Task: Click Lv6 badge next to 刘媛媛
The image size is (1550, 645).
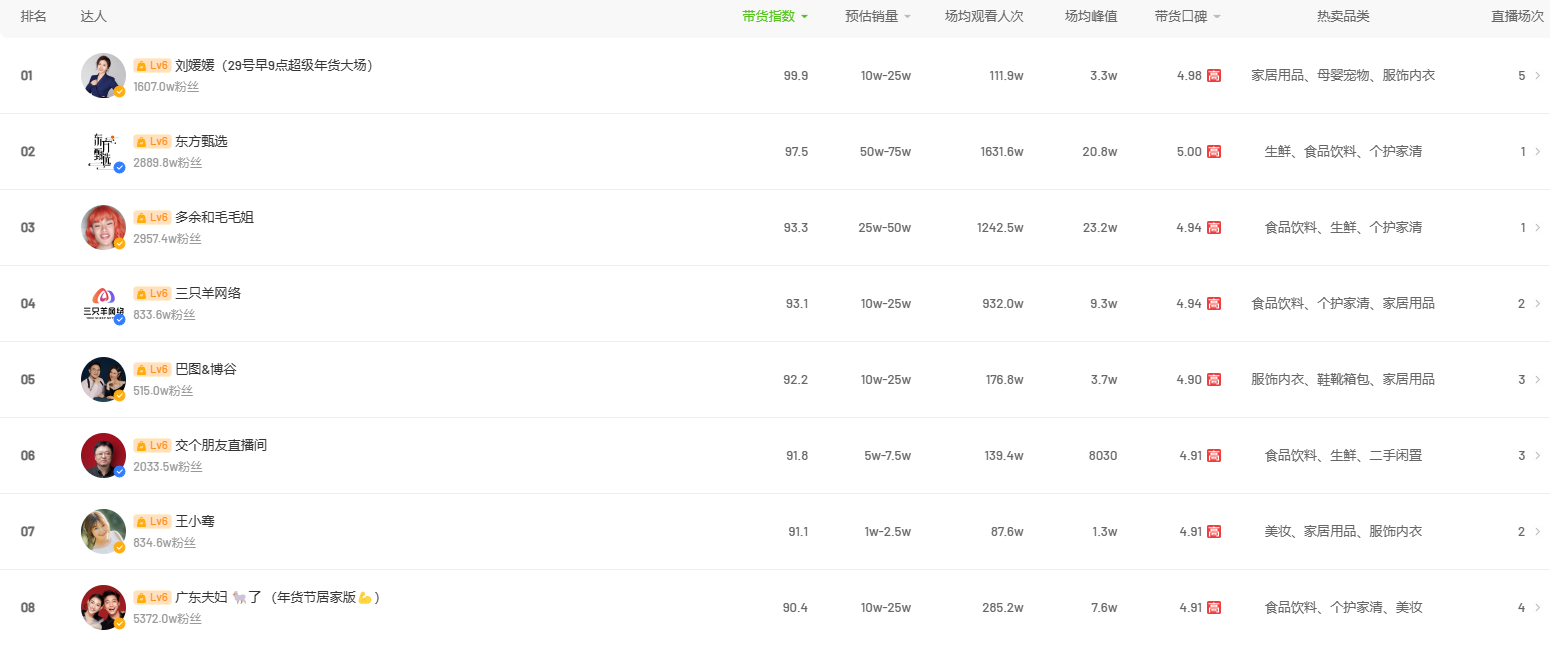Action: click(x=152, y=65)
